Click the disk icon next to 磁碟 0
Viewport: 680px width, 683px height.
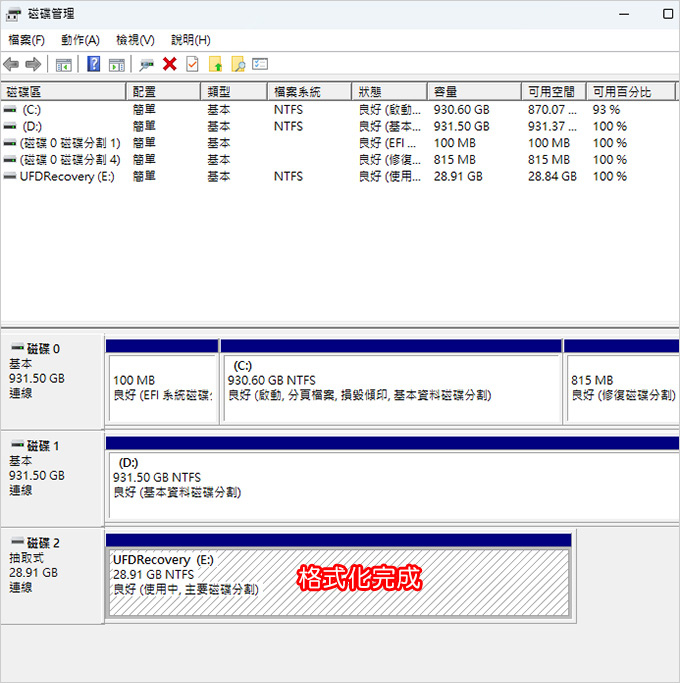click(17, 347)
